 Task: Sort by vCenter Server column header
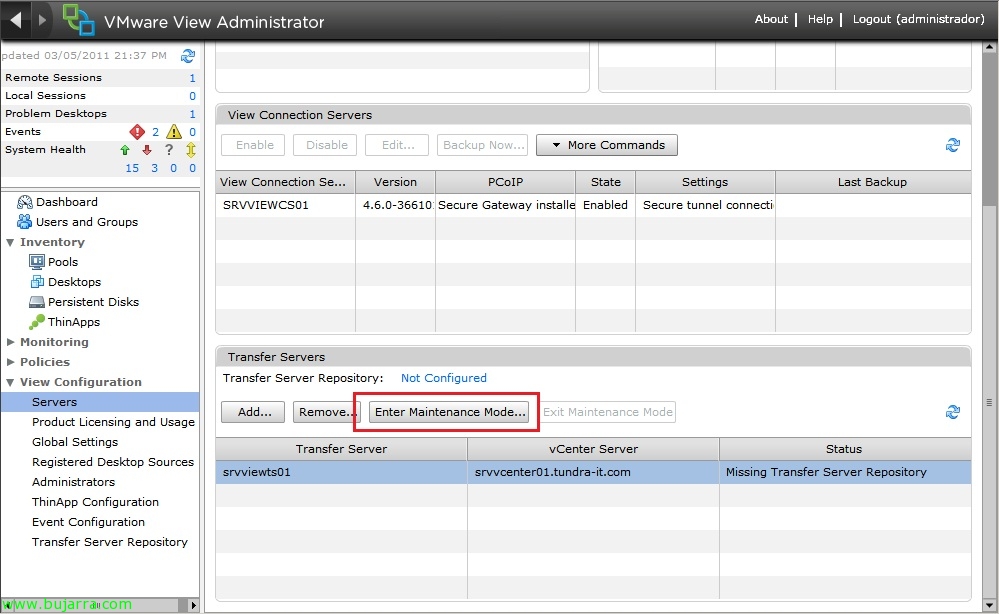593,449
